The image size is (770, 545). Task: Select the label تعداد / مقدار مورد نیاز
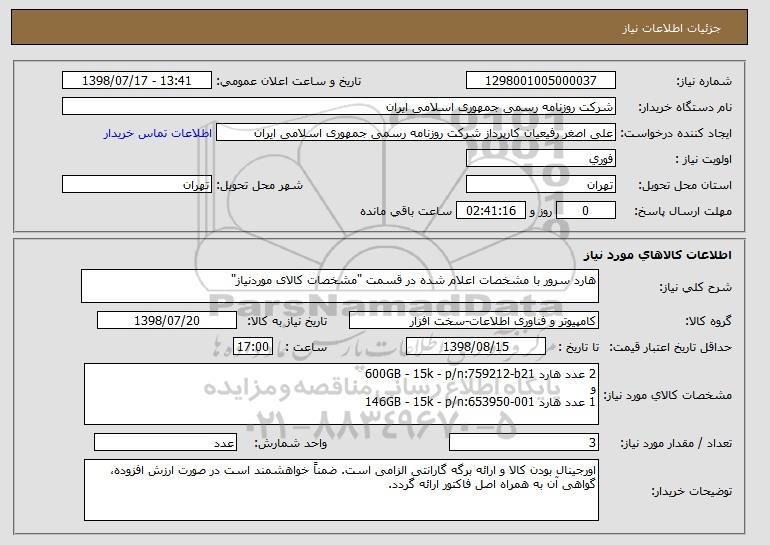[x=676, y=444]
